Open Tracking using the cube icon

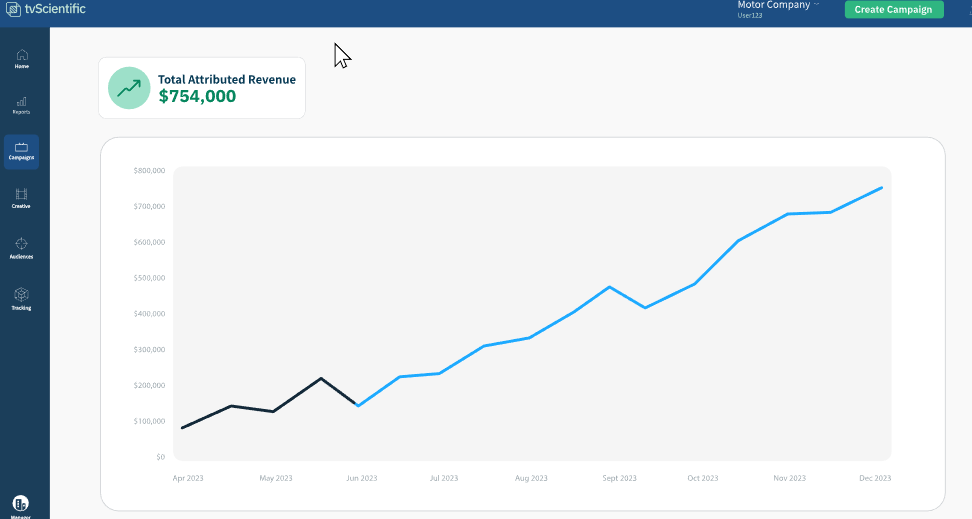pyautogui.click(x=22, y=295)
